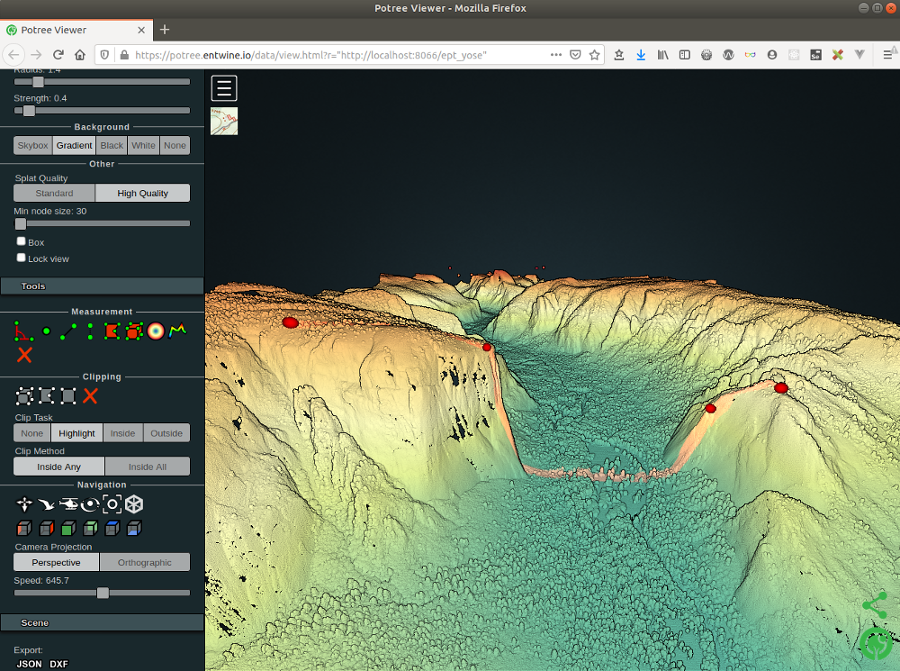This screenshot has width=900, height=671.
Task: Click the overview map thumbnail
Action: 223,120
